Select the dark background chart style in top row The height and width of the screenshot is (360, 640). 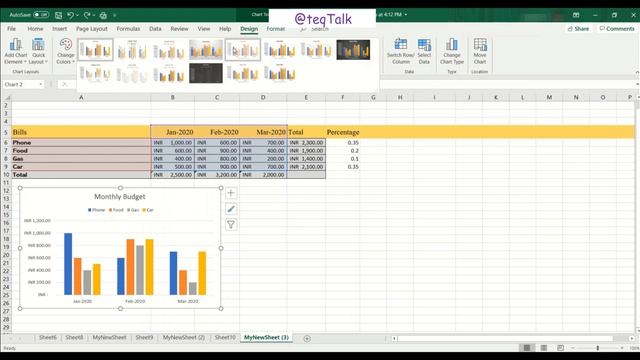click(353, 50)
